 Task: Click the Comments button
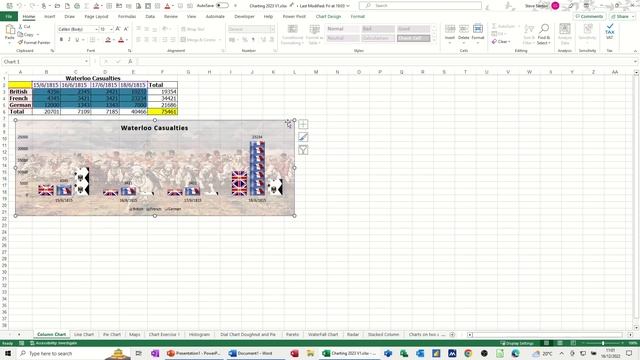[589, 16]
